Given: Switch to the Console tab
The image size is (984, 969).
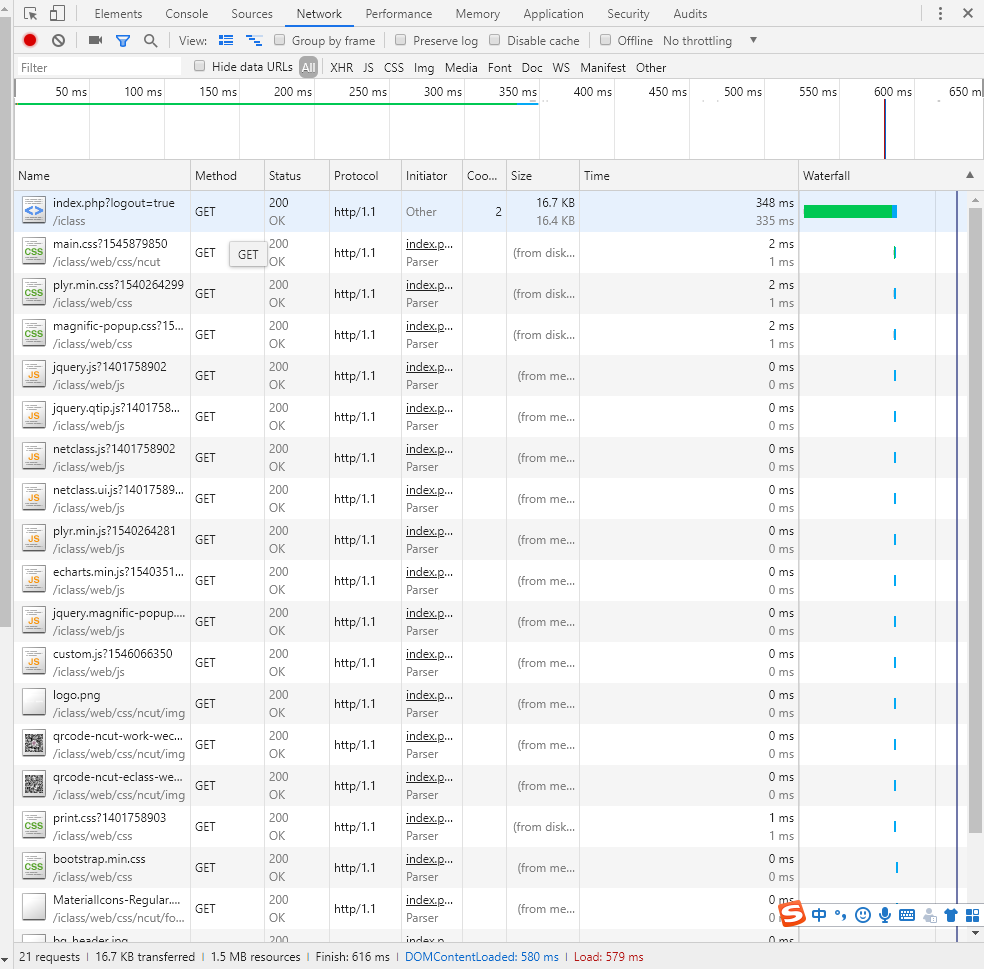Looking at the screenshot, I should (x=187, y=14).
